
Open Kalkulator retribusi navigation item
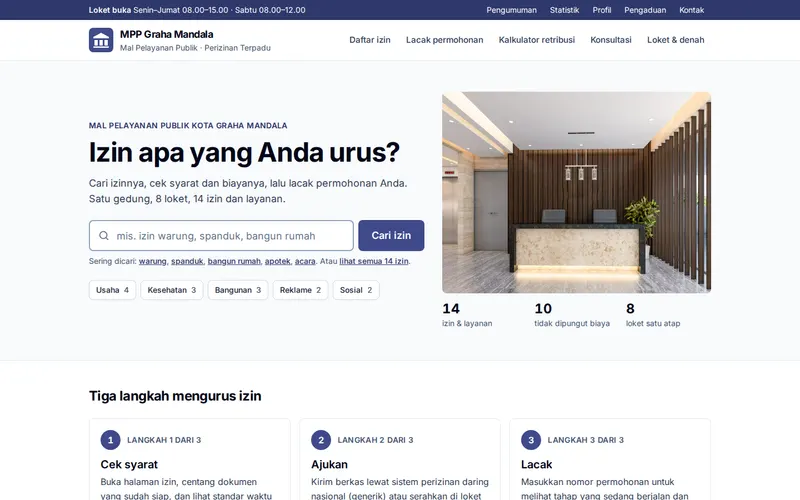pyautogui.click(x=537, y=40)
